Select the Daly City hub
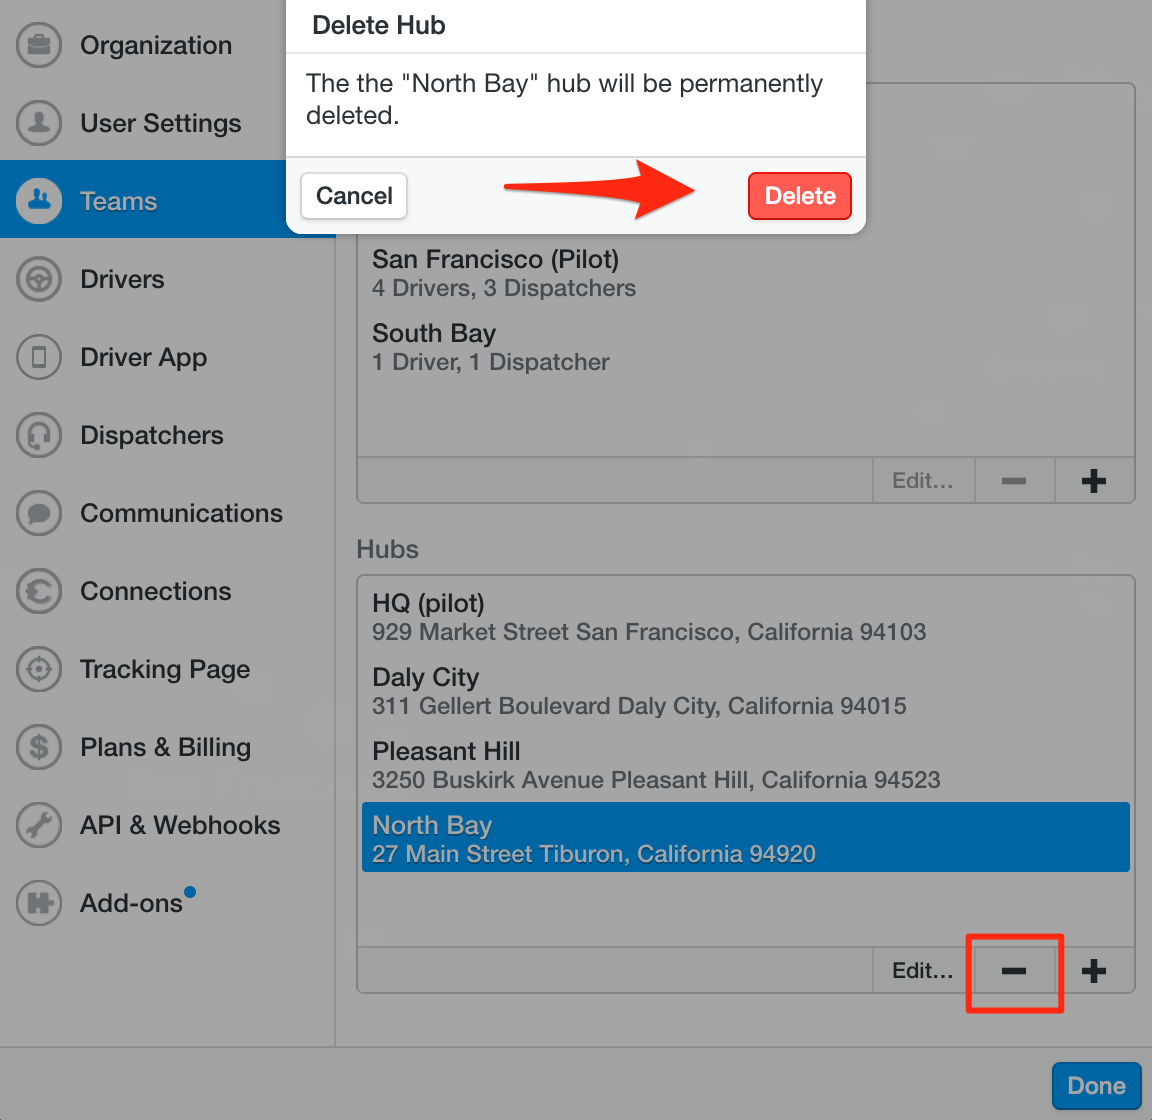Viewport: 1152px width, 1120px height. (746, 691)
